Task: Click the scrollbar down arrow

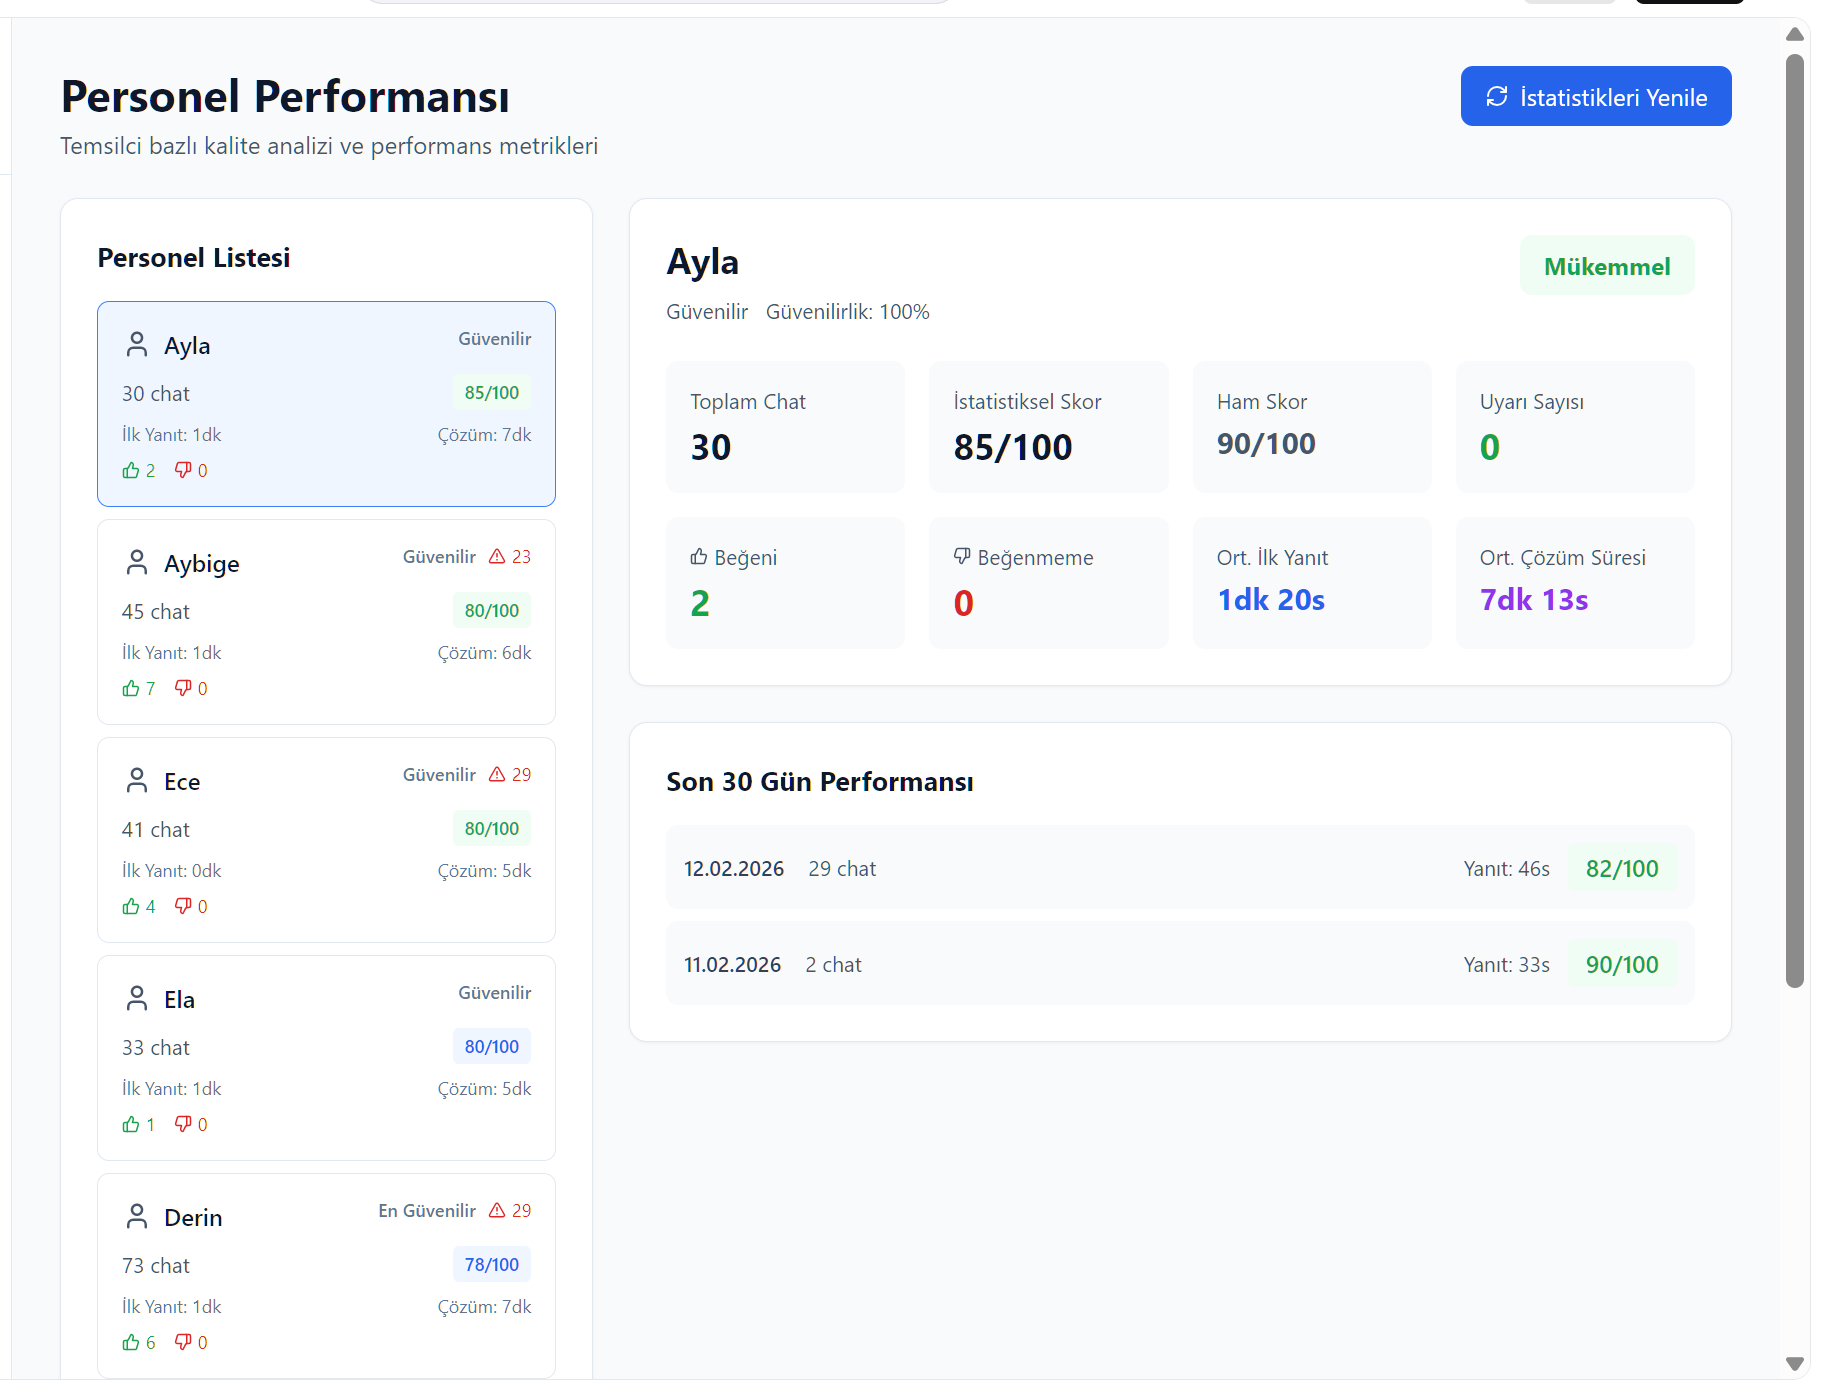Action: click(x=1794, y=1364)
